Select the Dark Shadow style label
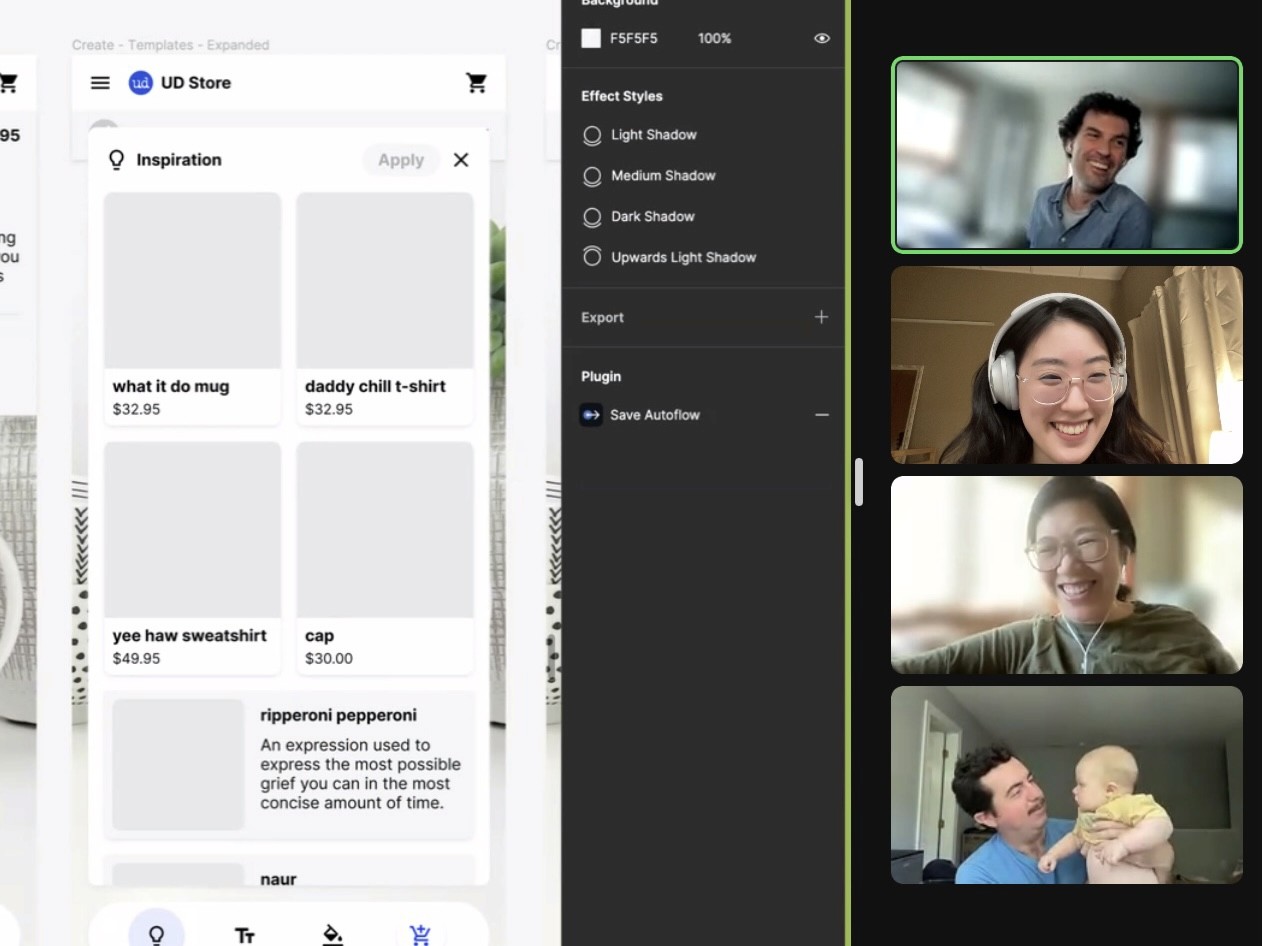This screenshot has height=946, width=1262. (652, 216)
